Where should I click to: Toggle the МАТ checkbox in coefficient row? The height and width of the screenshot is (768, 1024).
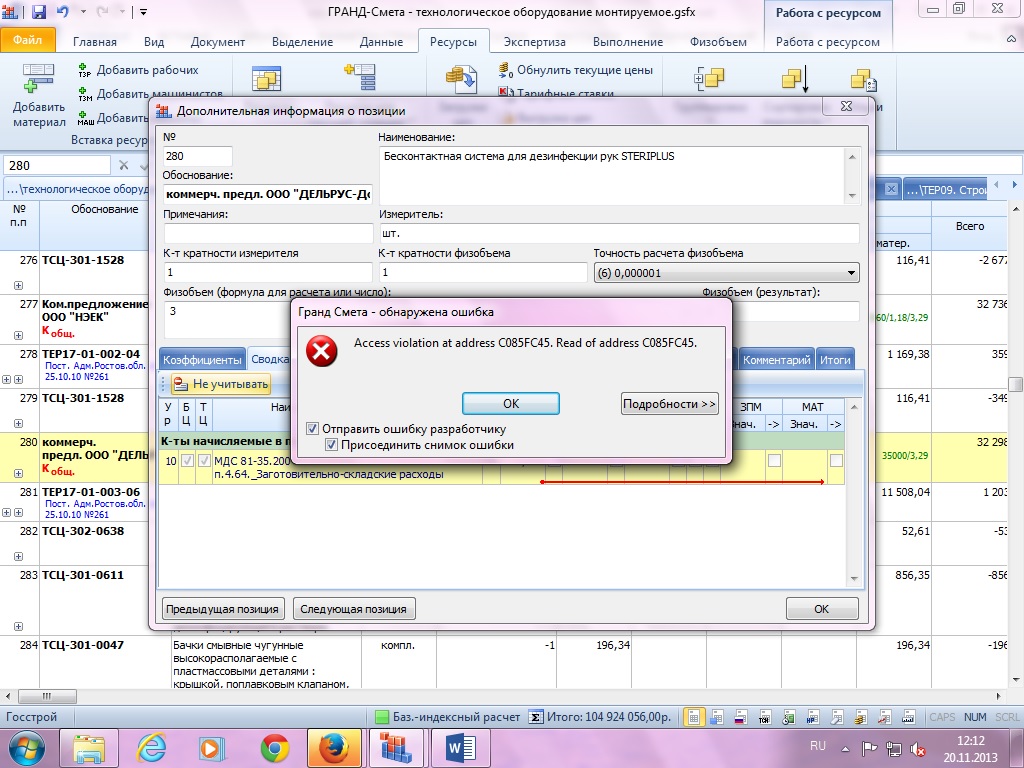[836, 461]
